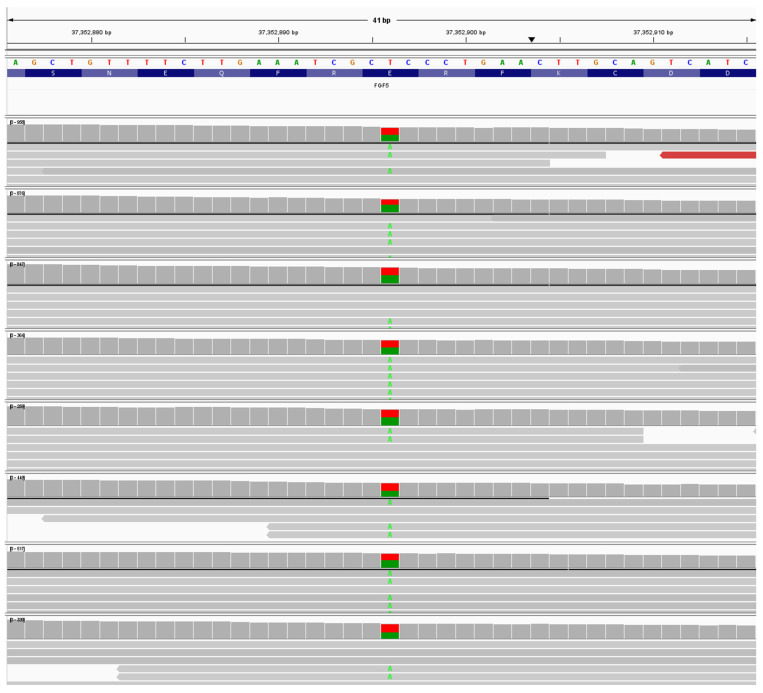Click the black triangle marker on the ruler
The height and width of the screenshot is (693, 763).
point(531,39)
